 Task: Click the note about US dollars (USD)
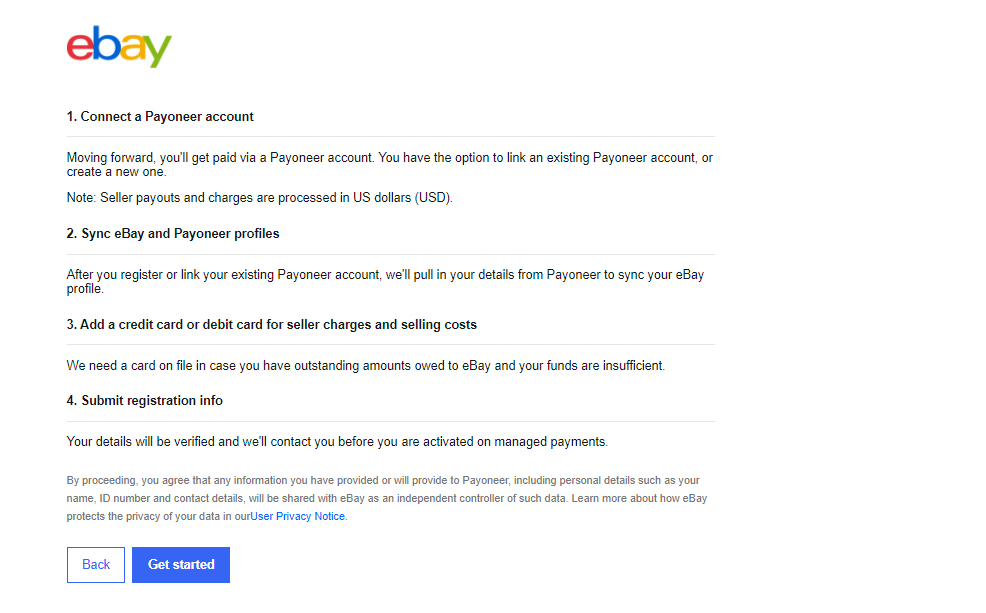(x=260, y=197)
